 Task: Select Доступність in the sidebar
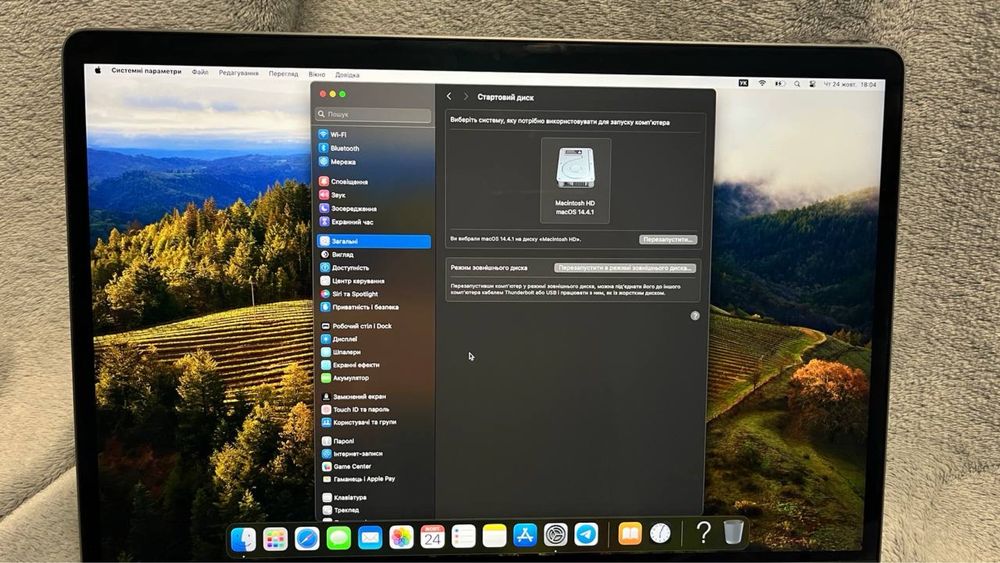click(x=374, y=268)
